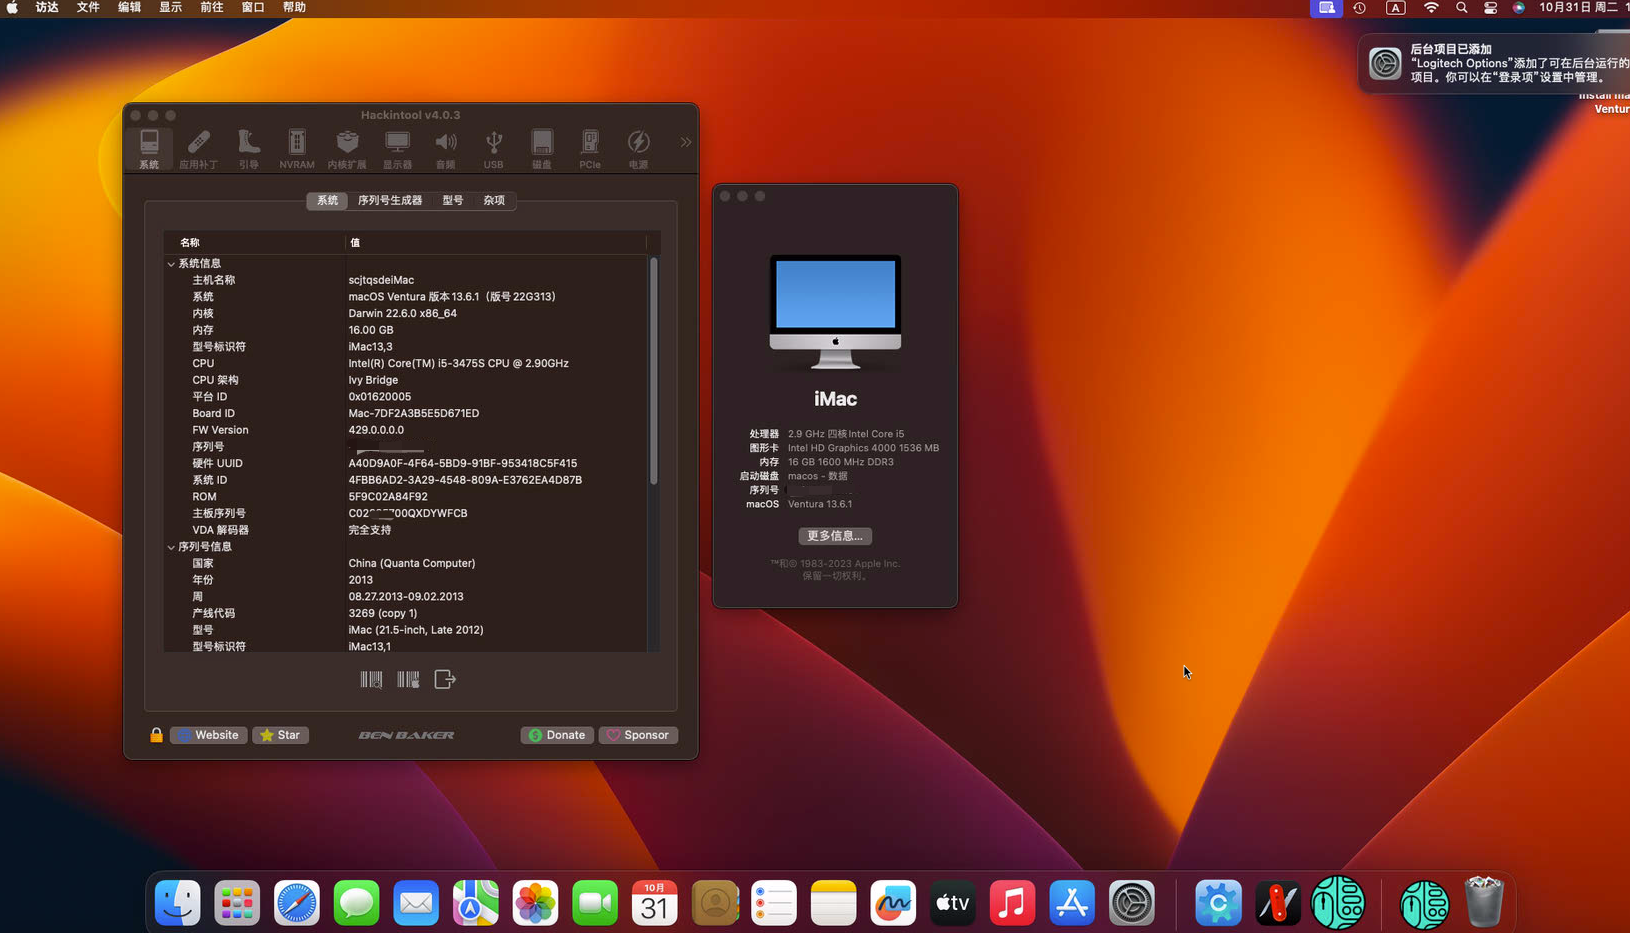Open the 帮助 menu
Image resolution: width=1630 pixels, height=933 pixels.
click(294, 7)
